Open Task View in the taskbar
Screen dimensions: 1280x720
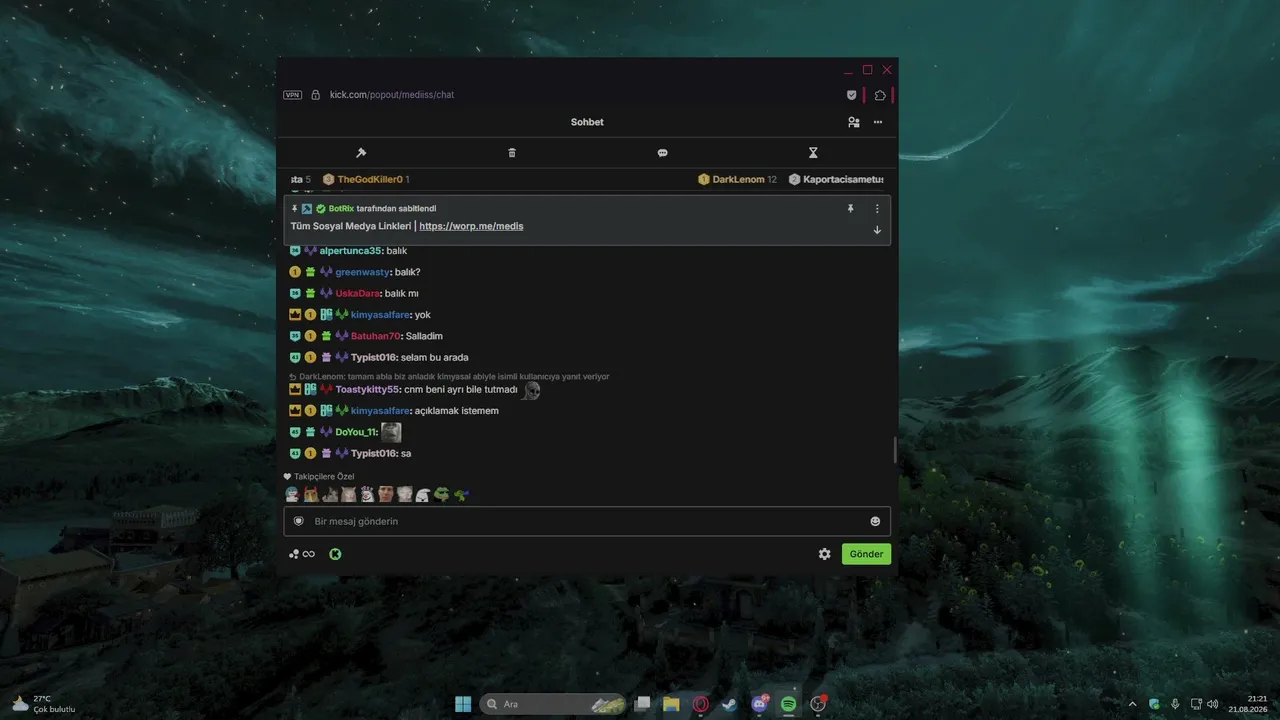pos(643,704)
